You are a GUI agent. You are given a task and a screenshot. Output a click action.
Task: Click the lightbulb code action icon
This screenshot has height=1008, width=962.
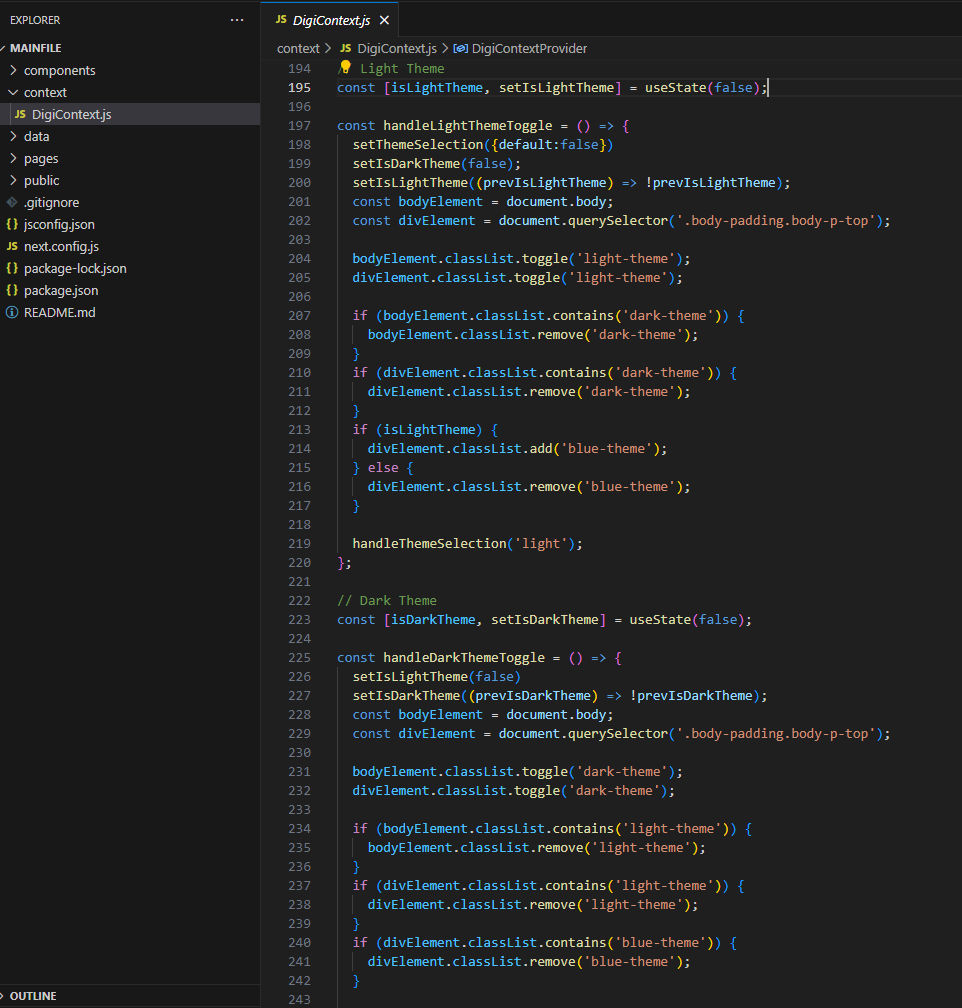pos(346,68)
